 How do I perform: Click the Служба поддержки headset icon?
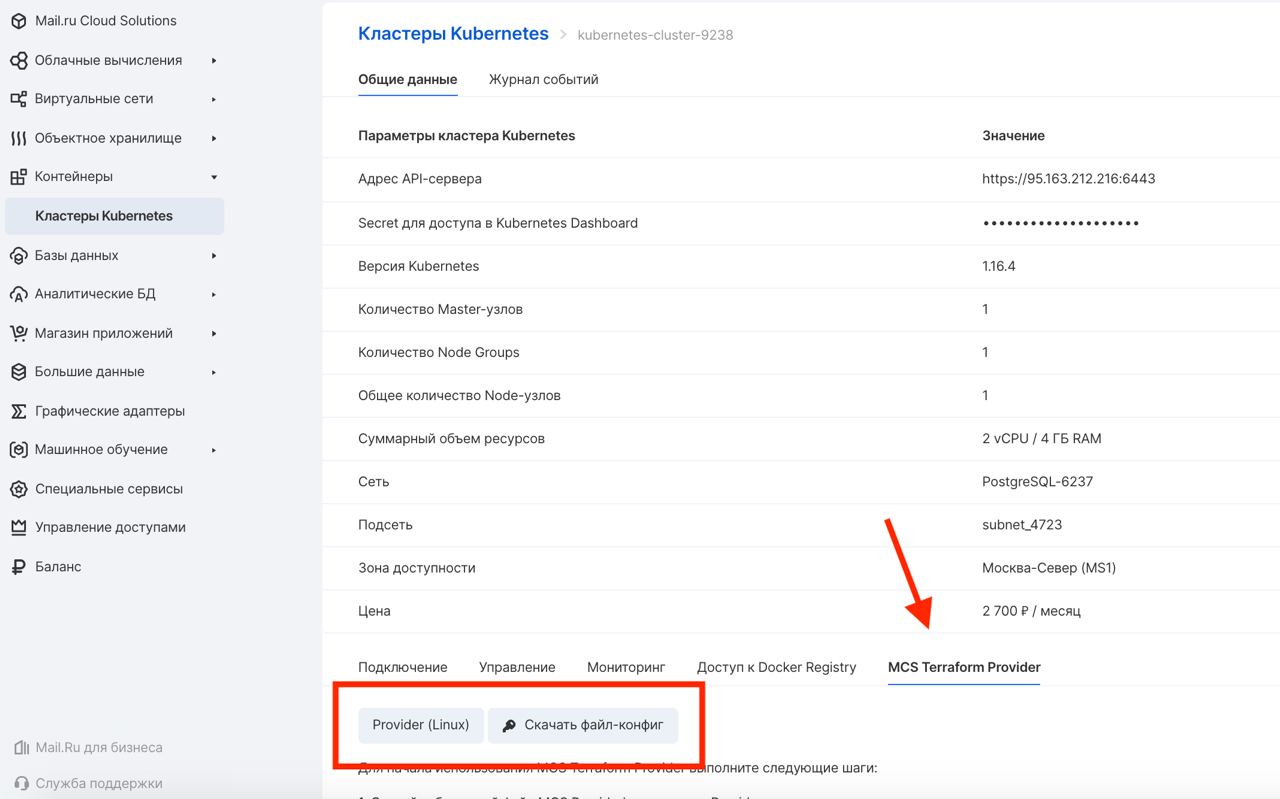pyautogui.click(x=22, y=784)
